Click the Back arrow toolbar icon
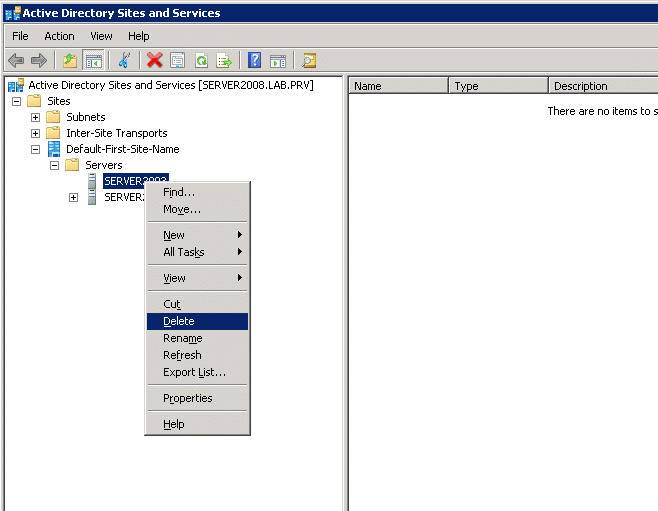 tap(16, 60)
